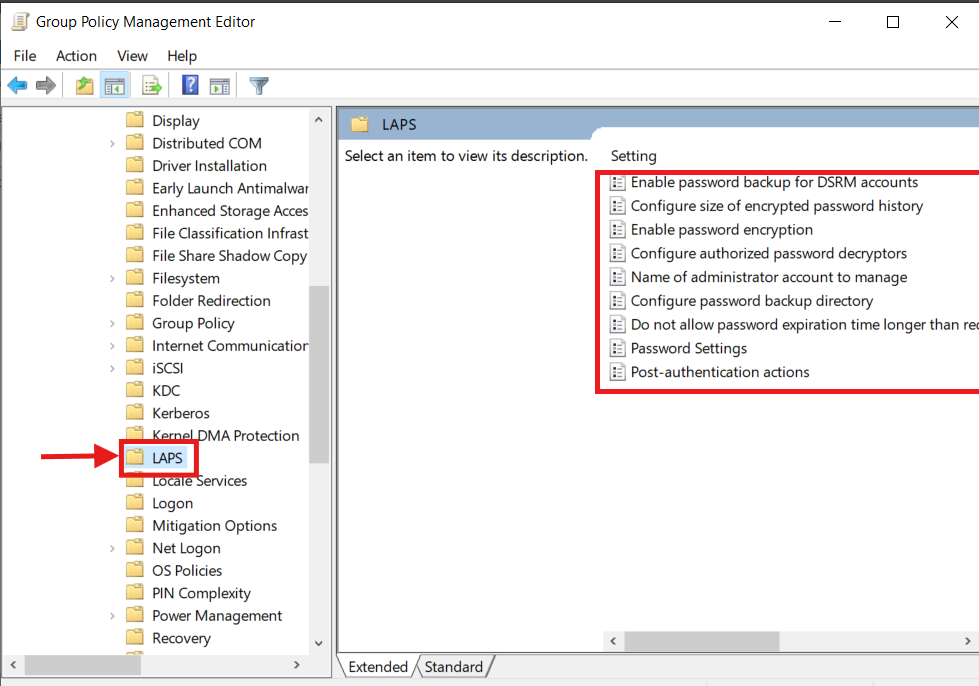Click the tree pane scroll down arrow

tap(319, 643)
